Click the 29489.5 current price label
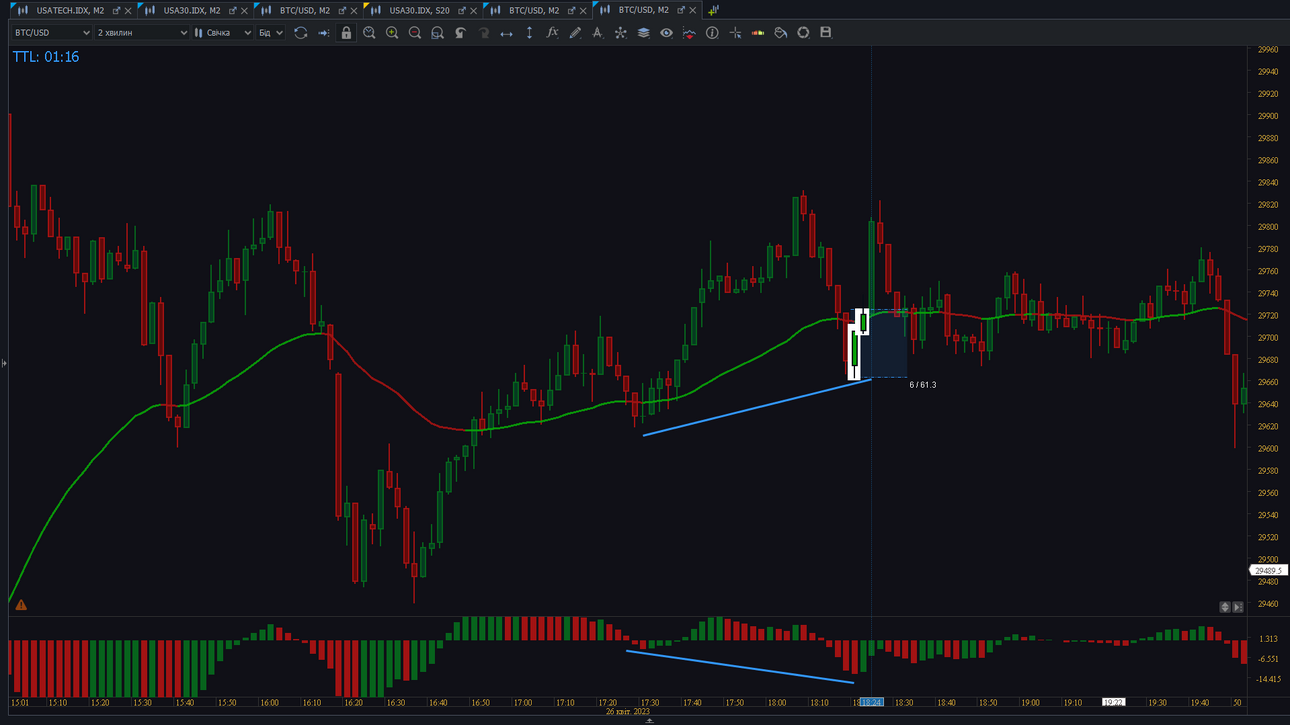1290x725 pixels. click(x=1268, y=571)
